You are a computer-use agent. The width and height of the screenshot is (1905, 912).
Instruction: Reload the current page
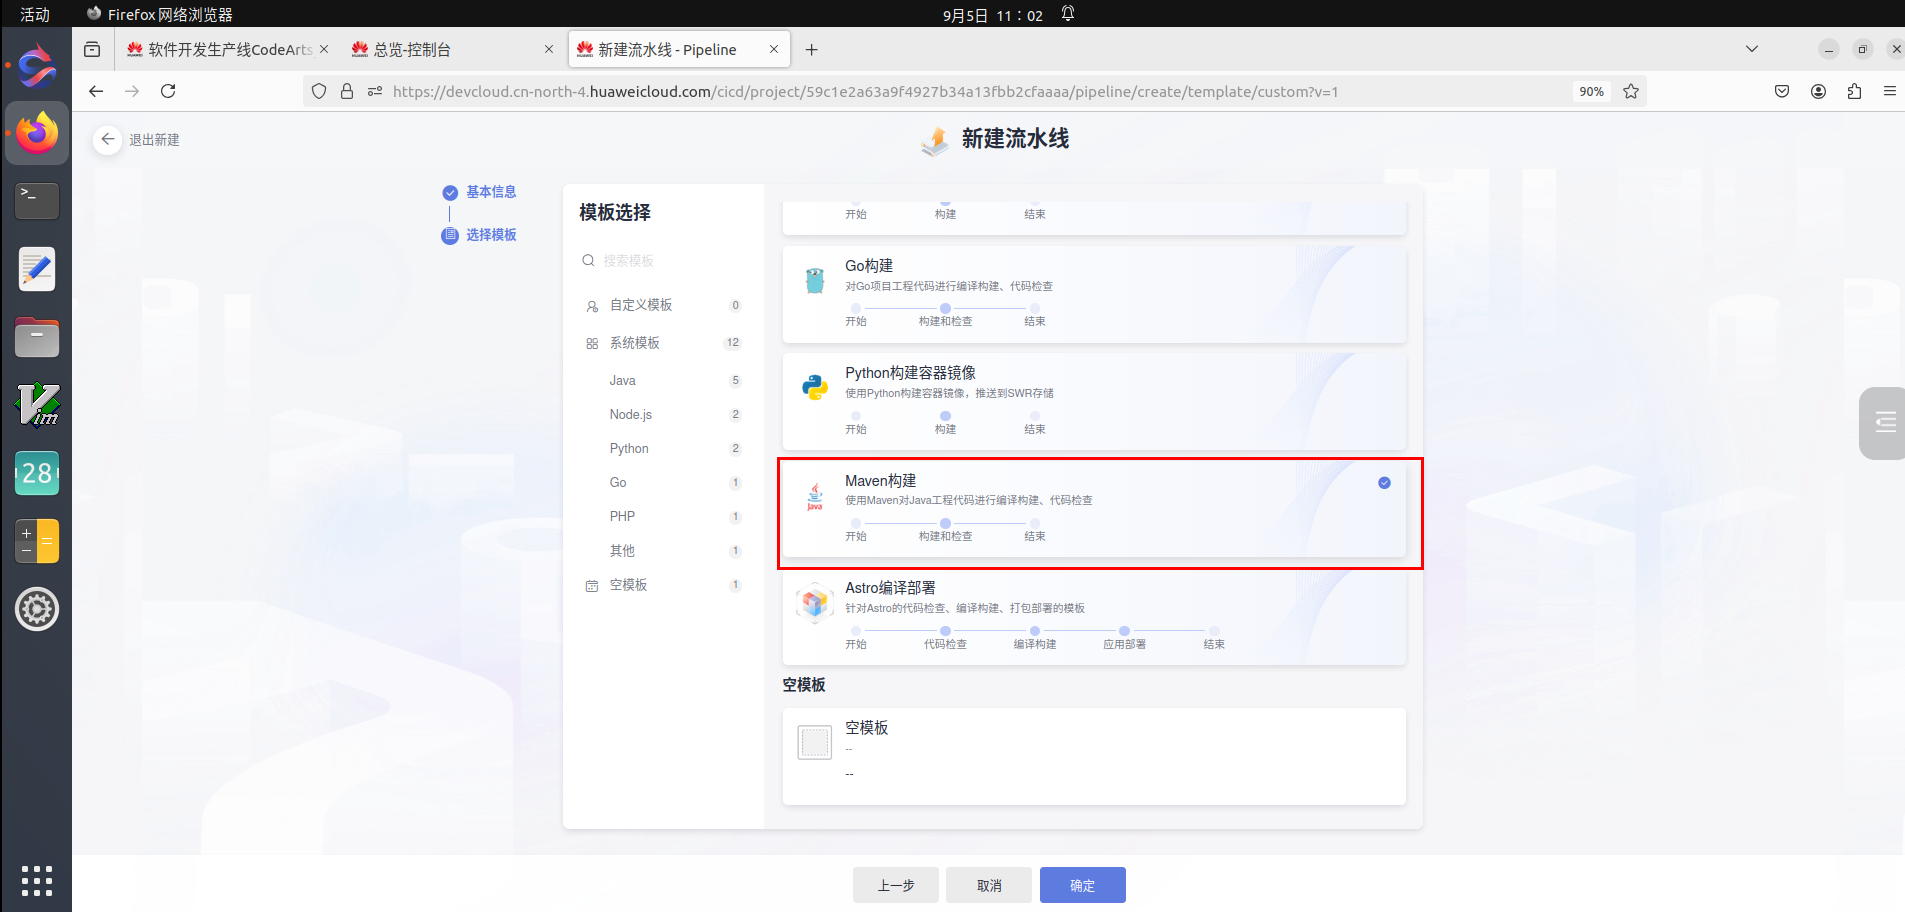click(x=168, y=91)
